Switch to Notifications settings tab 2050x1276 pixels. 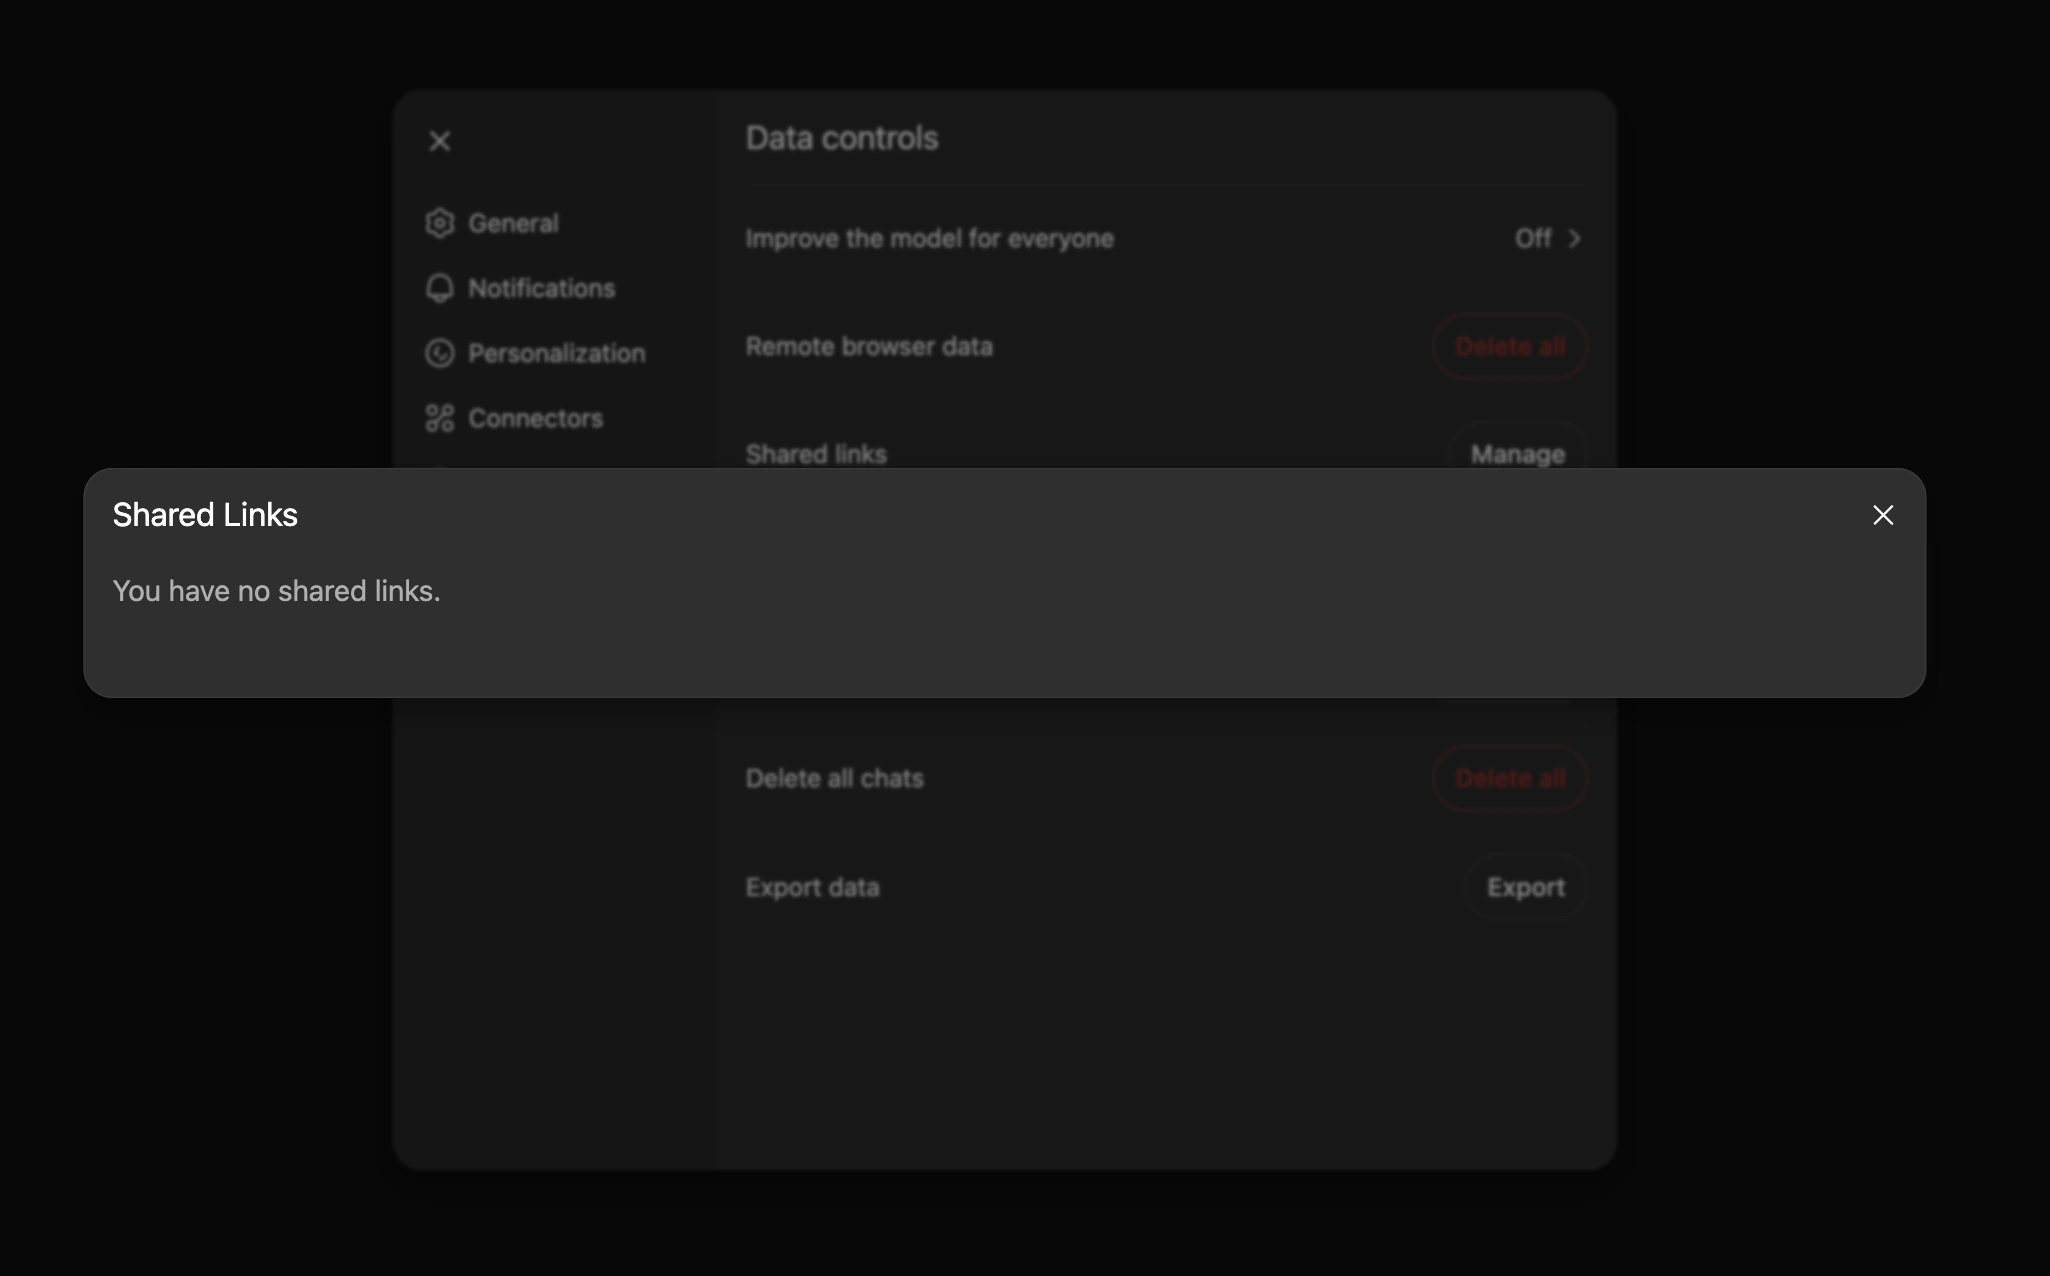click(541, 288)
